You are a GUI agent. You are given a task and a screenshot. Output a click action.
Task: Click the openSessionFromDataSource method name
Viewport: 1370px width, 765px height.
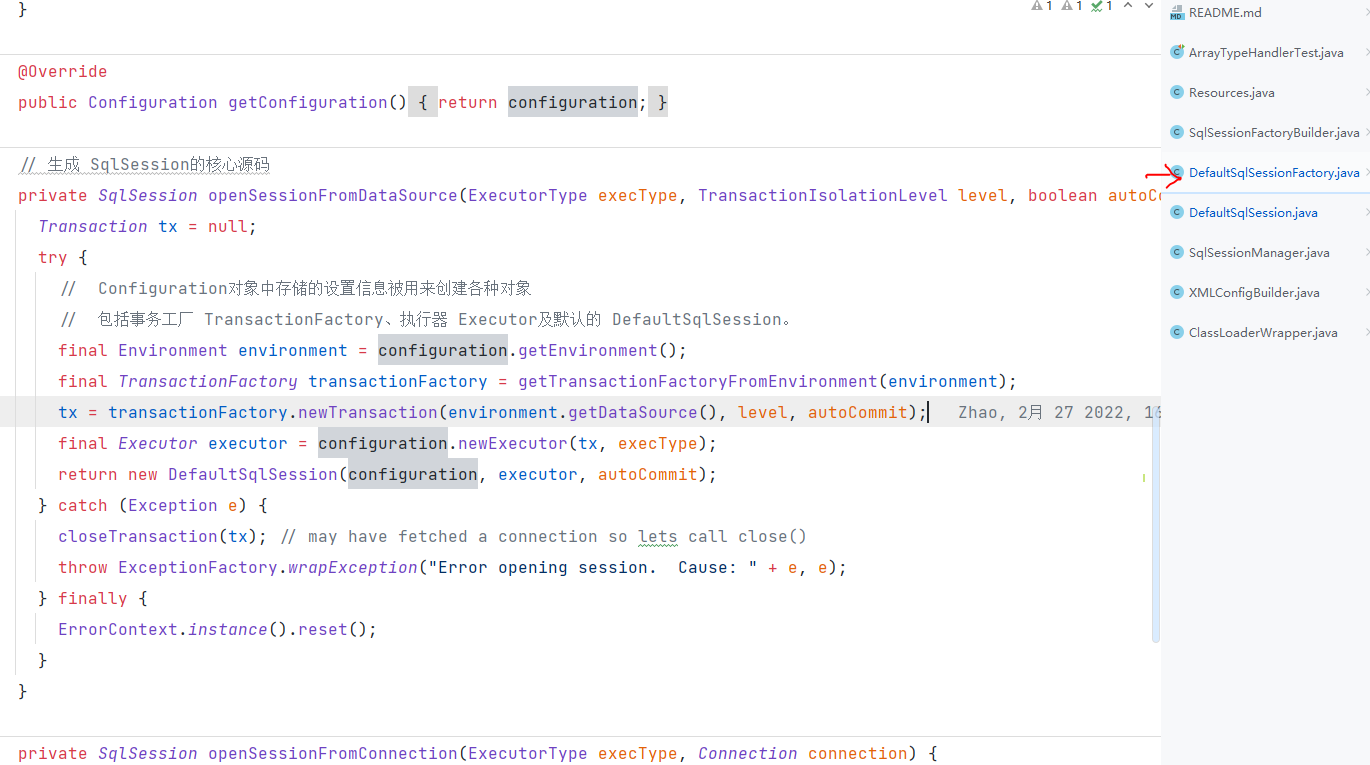tap(333, 196)
